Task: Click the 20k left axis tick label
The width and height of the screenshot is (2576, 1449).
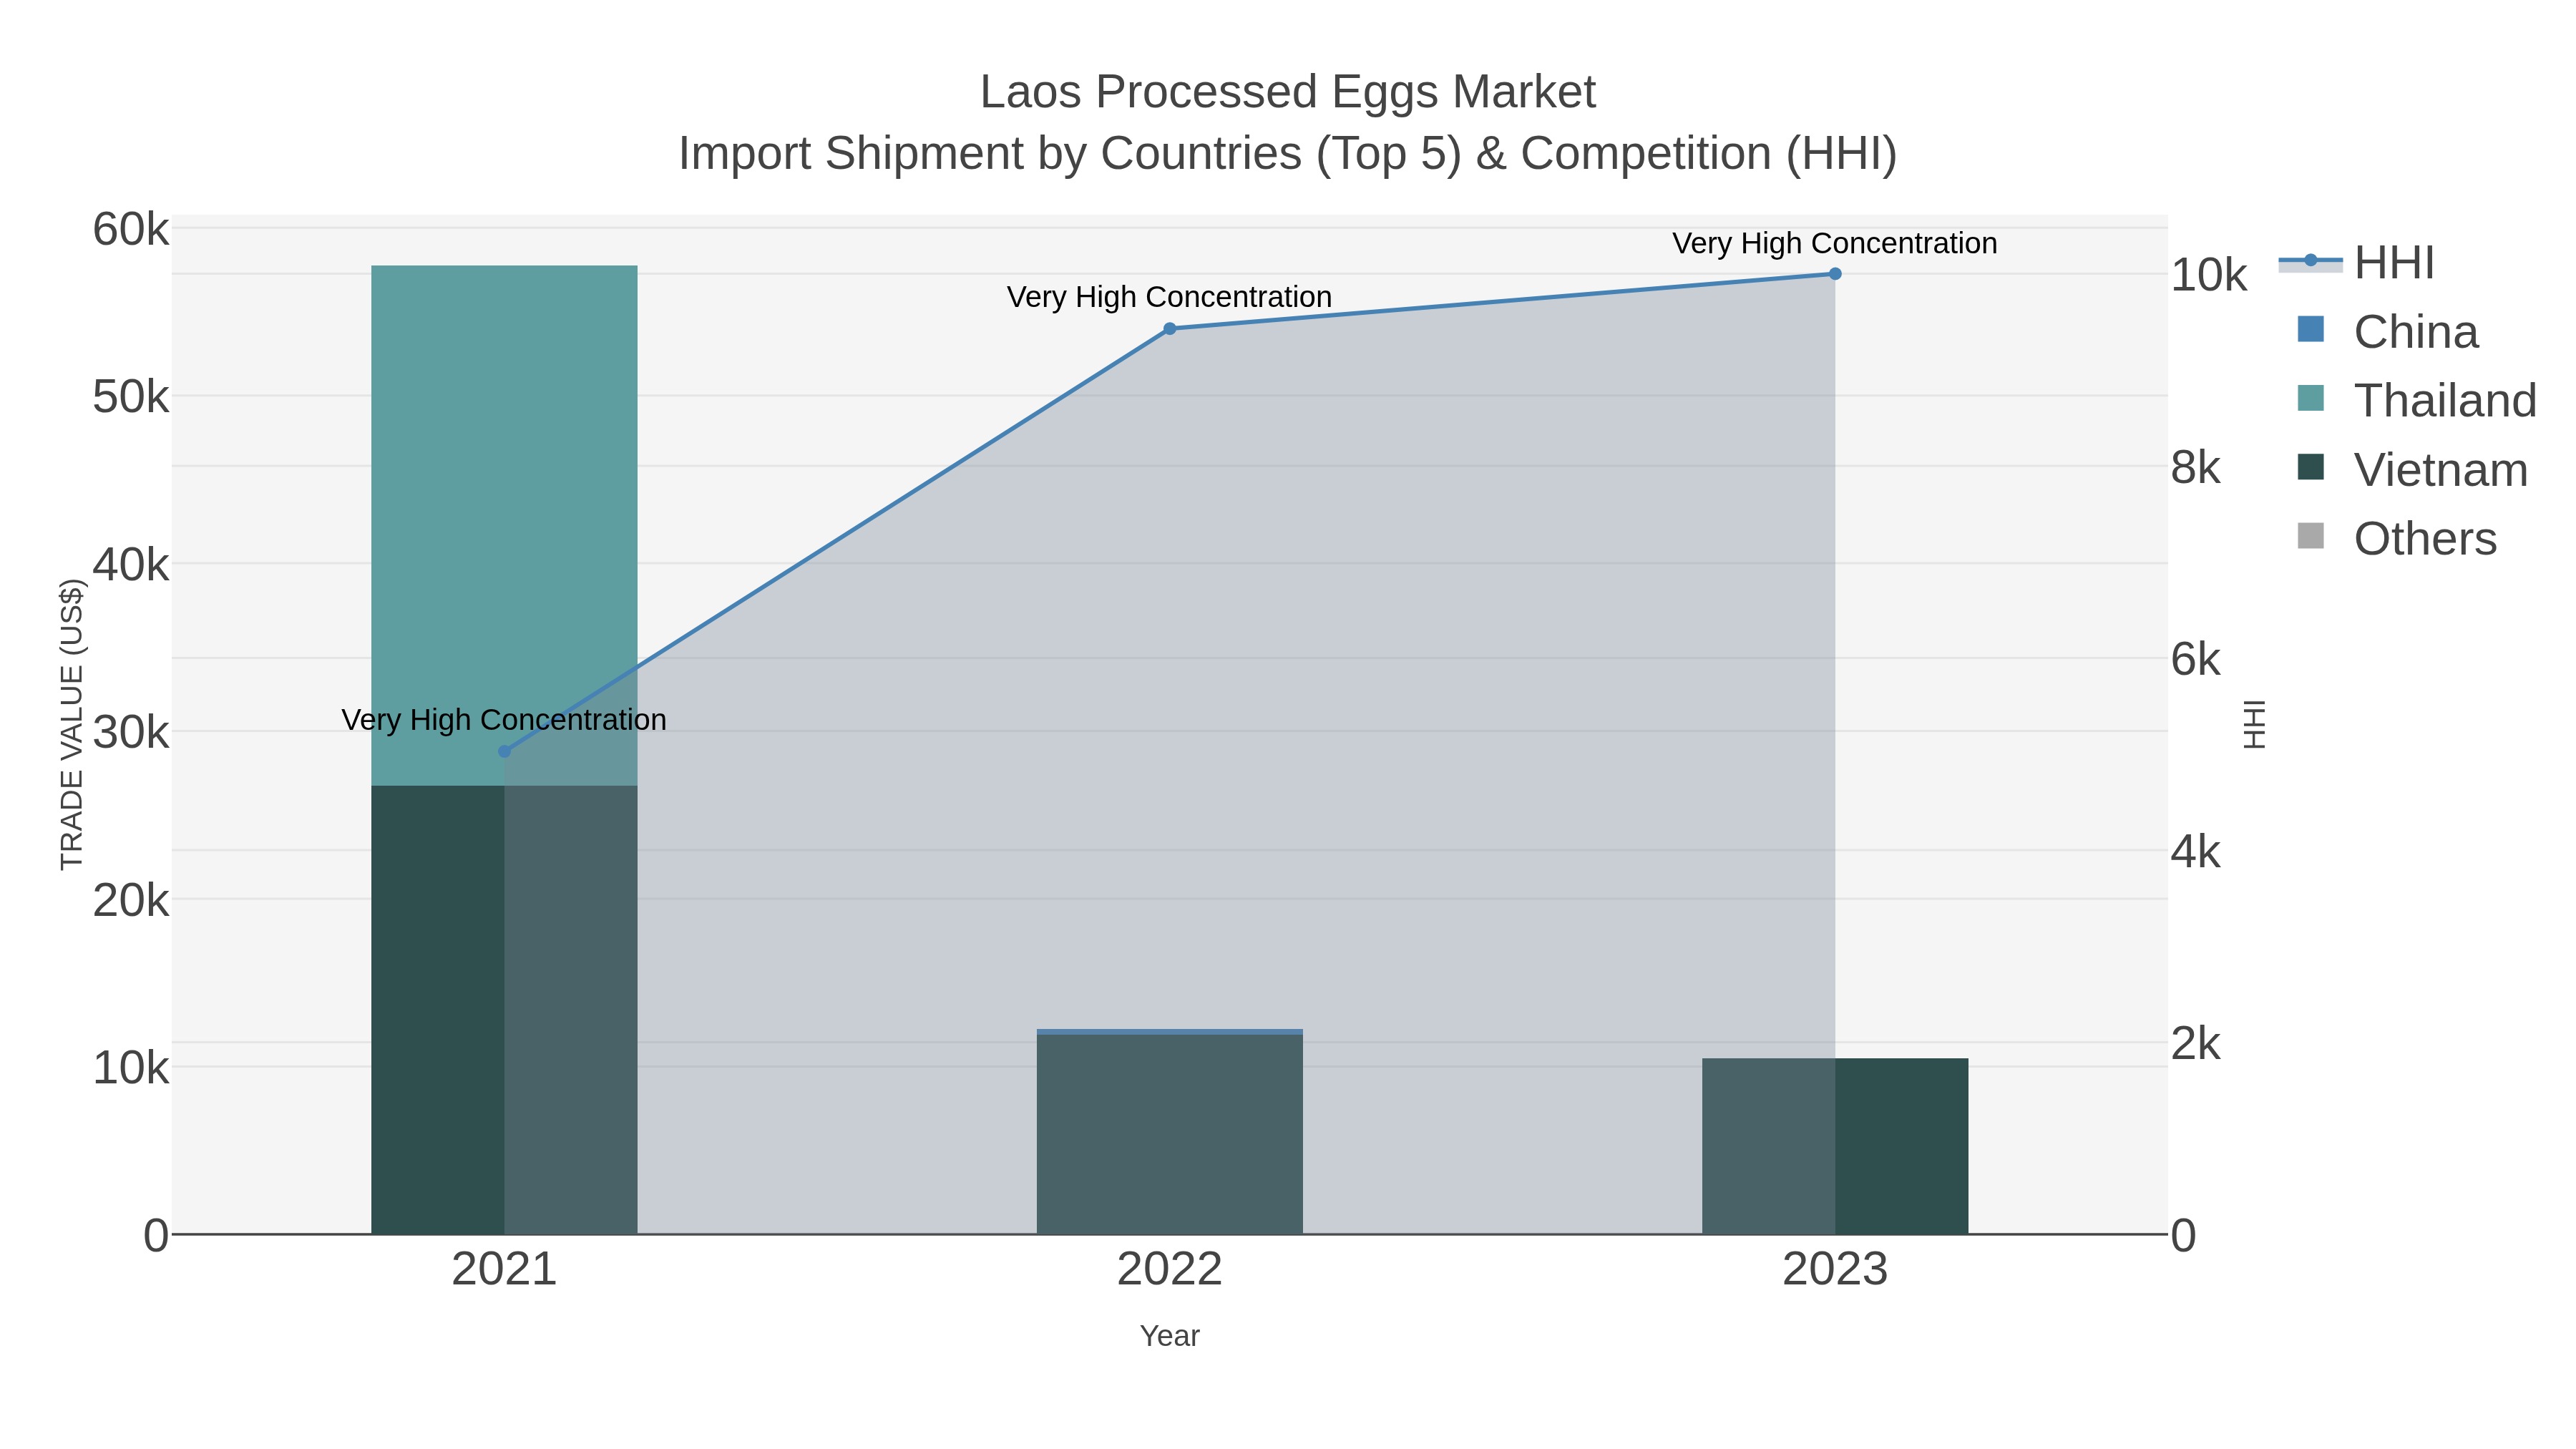Action: pyautogui.click(x=131, y=901)
